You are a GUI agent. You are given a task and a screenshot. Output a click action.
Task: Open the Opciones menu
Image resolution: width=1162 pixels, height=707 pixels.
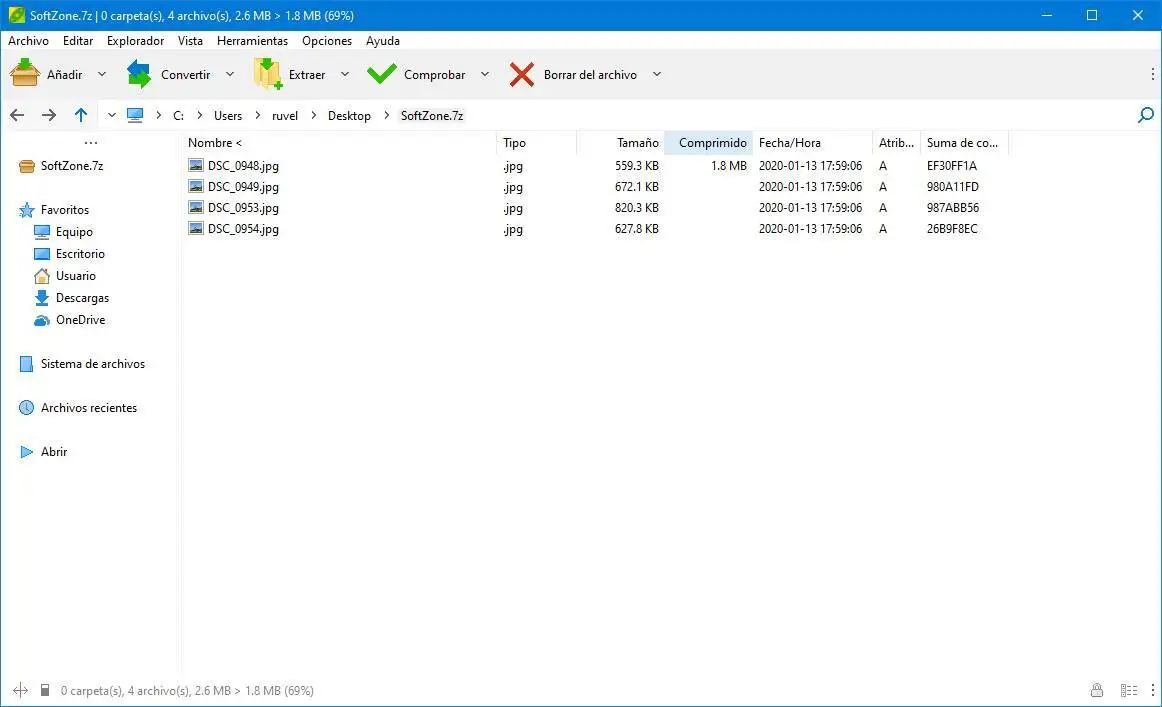coord(327,41)
